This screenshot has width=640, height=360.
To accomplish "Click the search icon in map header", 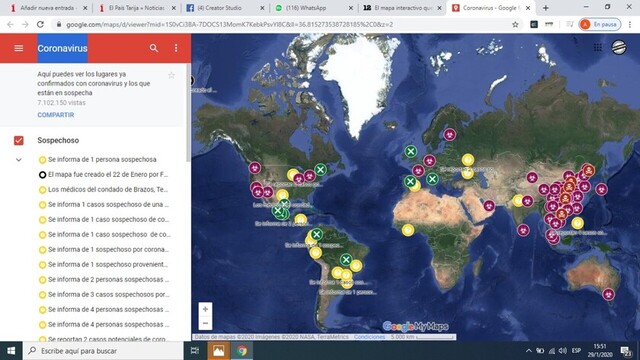I will click(154, 48).
